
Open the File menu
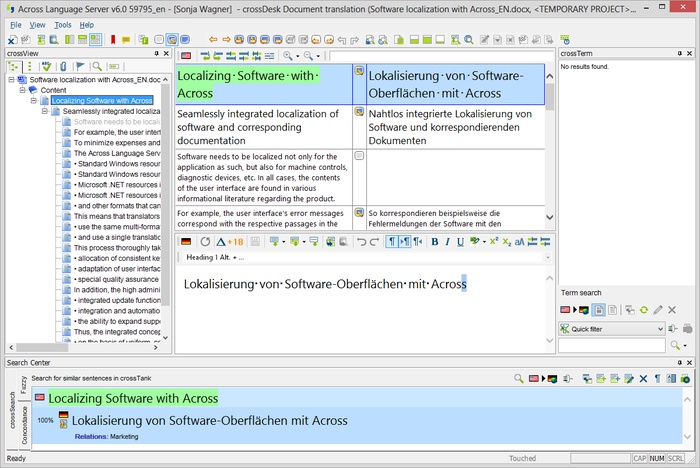point(16,25)
